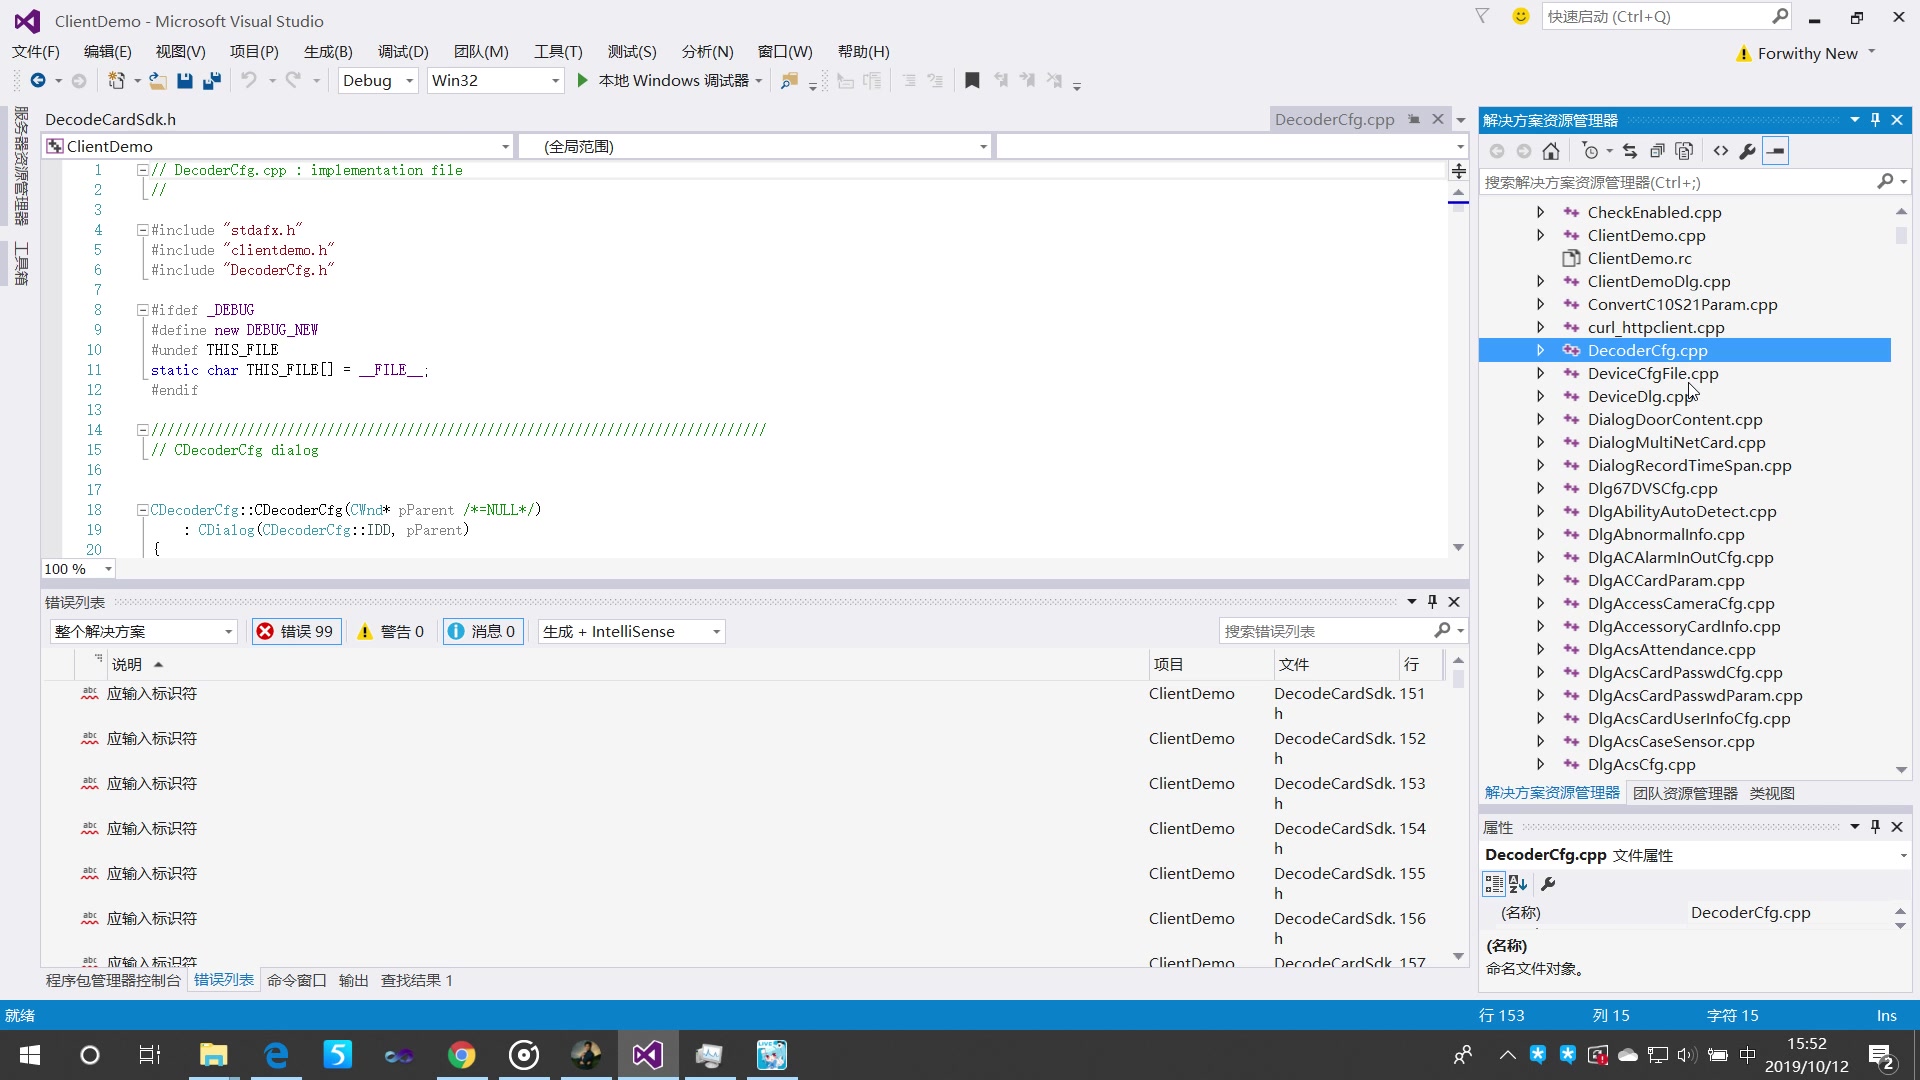This screenshot has height=1080, width=1920.
Task: Collapse the #ifdef _DEBUG block at line 8
Action: 143,311
